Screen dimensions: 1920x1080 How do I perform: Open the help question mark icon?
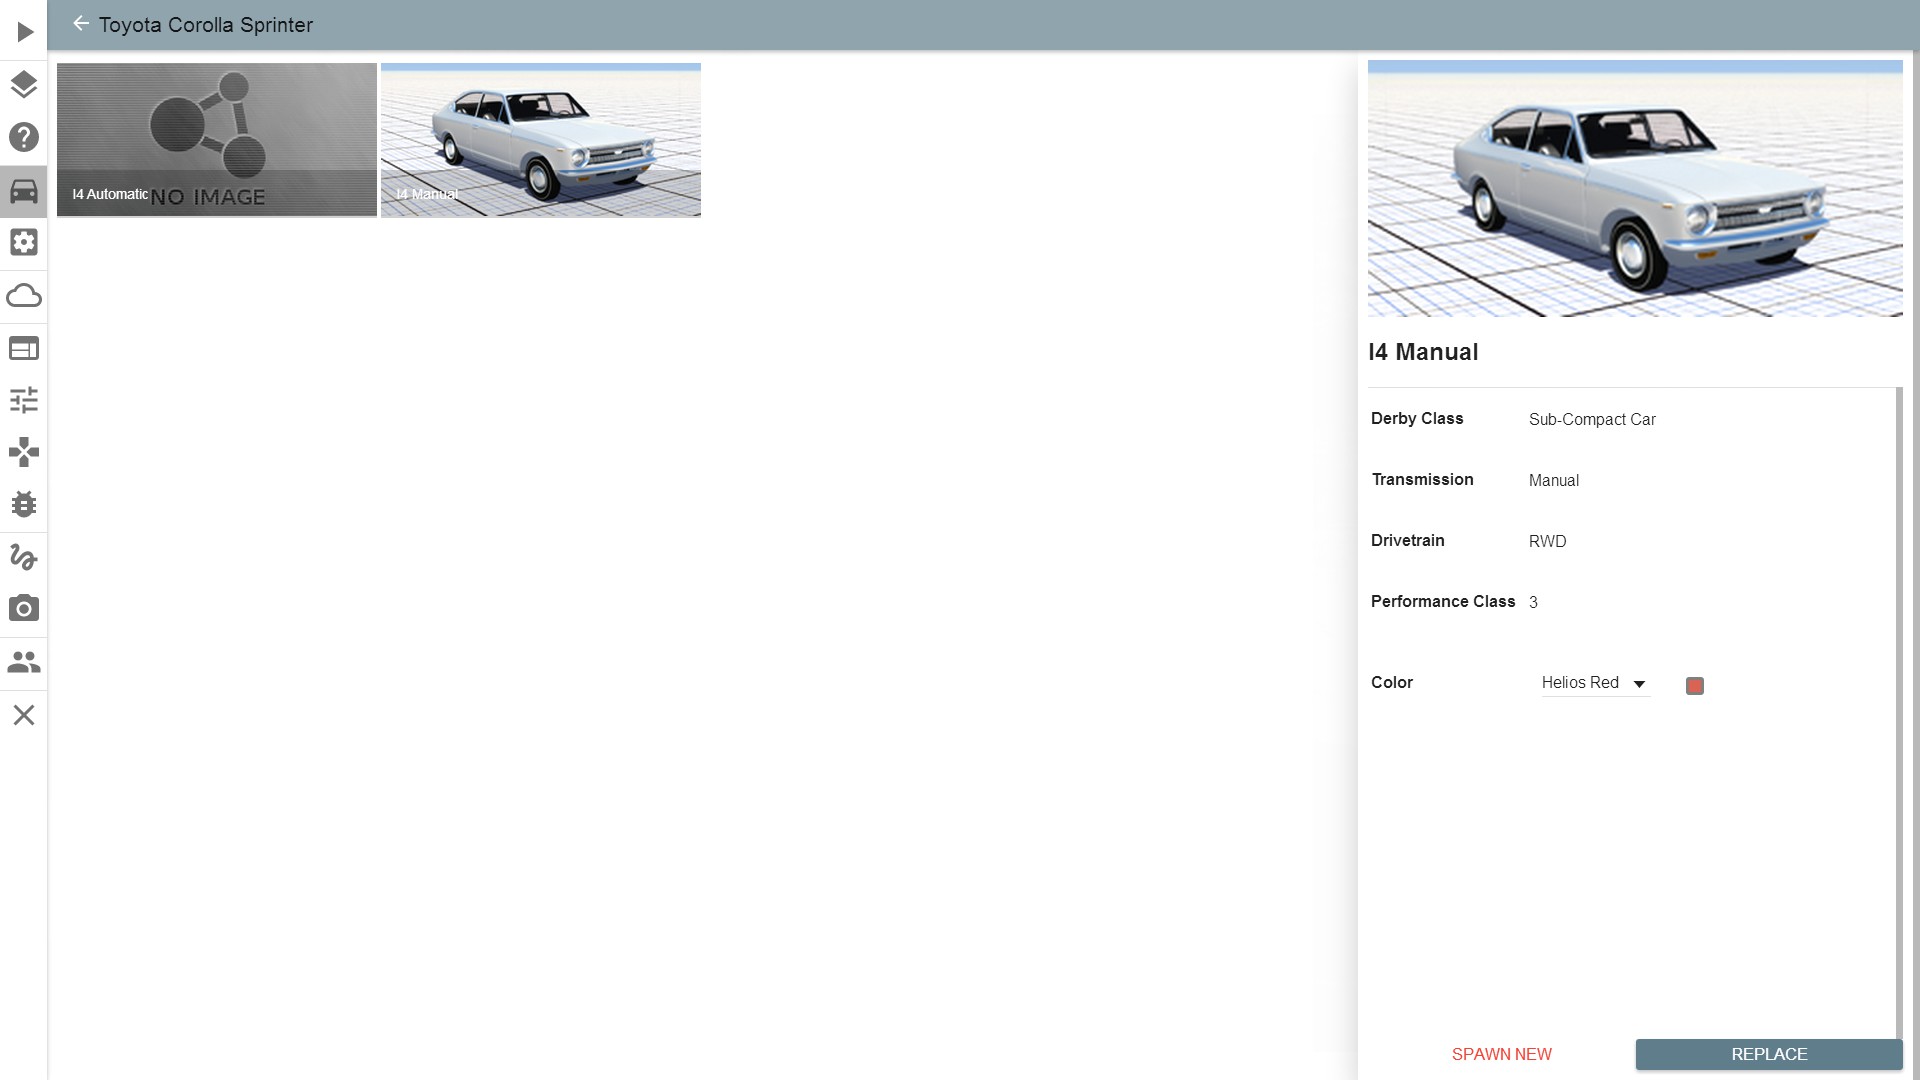(24, 137)
